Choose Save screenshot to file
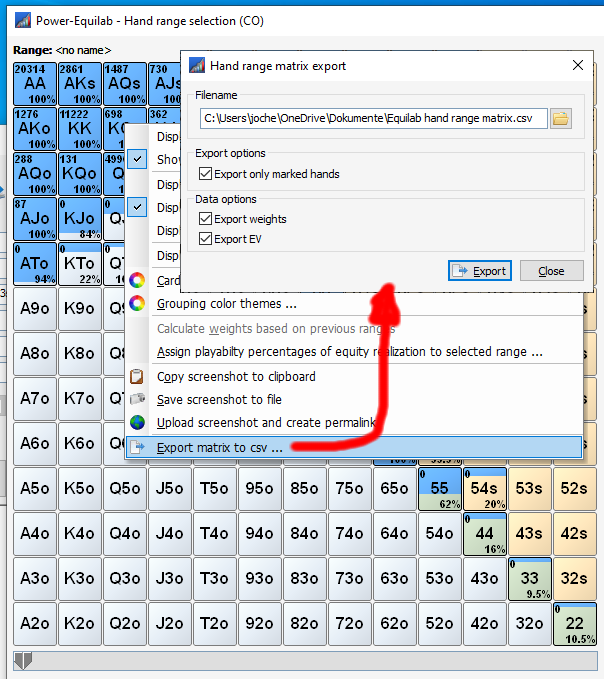Image resolution: width=604 pixels, height=679 pixels. pyautogui.click(x=354, y=399)
